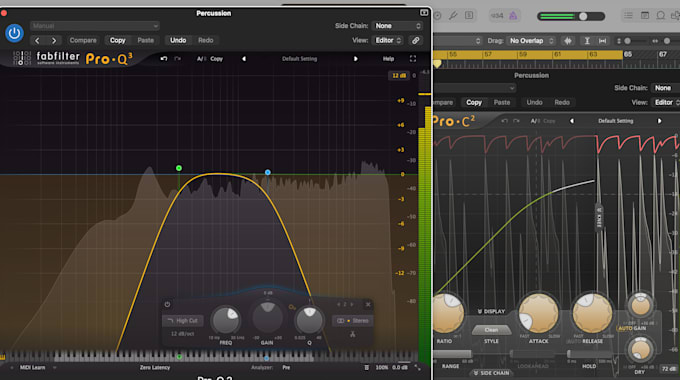Open View Editor dropdown in Pro-Q window
Viewport: 680px width, 380px height.
(388, 40)
